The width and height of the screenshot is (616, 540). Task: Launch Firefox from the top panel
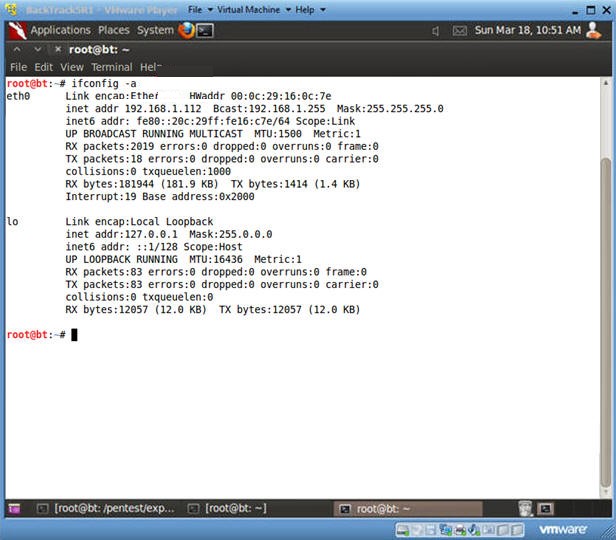tap(186, 30)
